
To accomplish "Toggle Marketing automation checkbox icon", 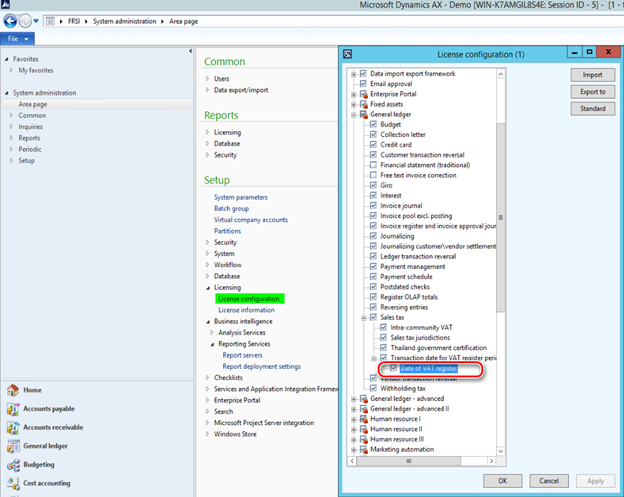I will [364, 450].
